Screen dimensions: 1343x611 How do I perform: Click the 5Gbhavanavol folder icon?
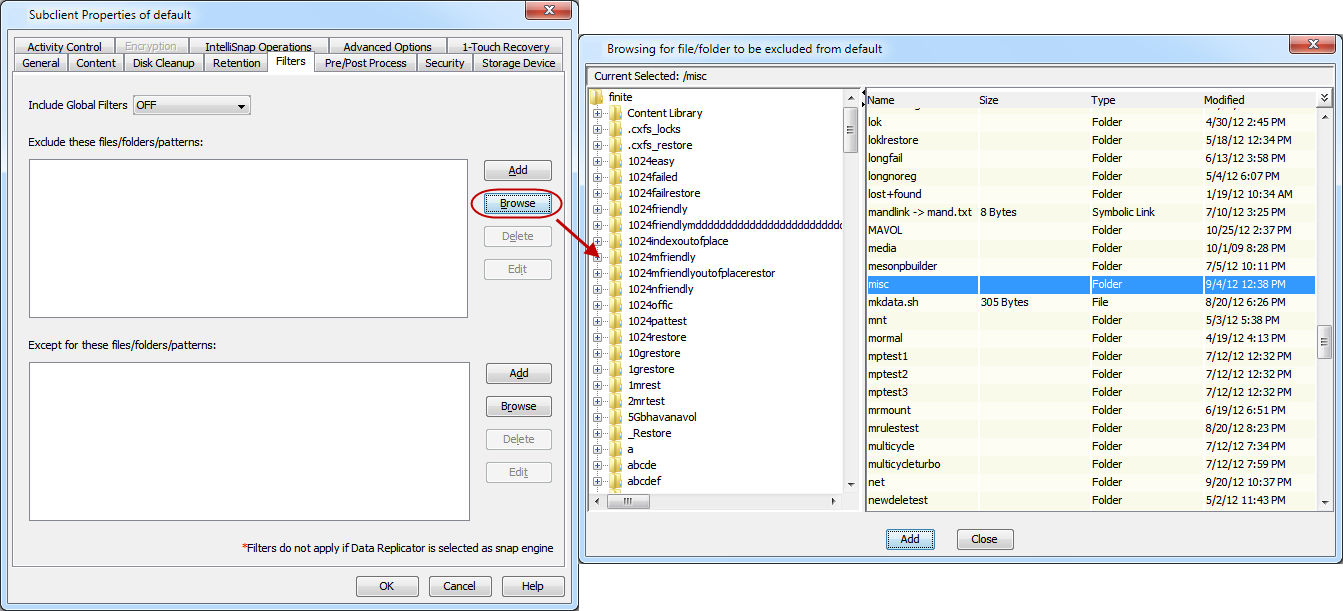[x=615, y=417]
